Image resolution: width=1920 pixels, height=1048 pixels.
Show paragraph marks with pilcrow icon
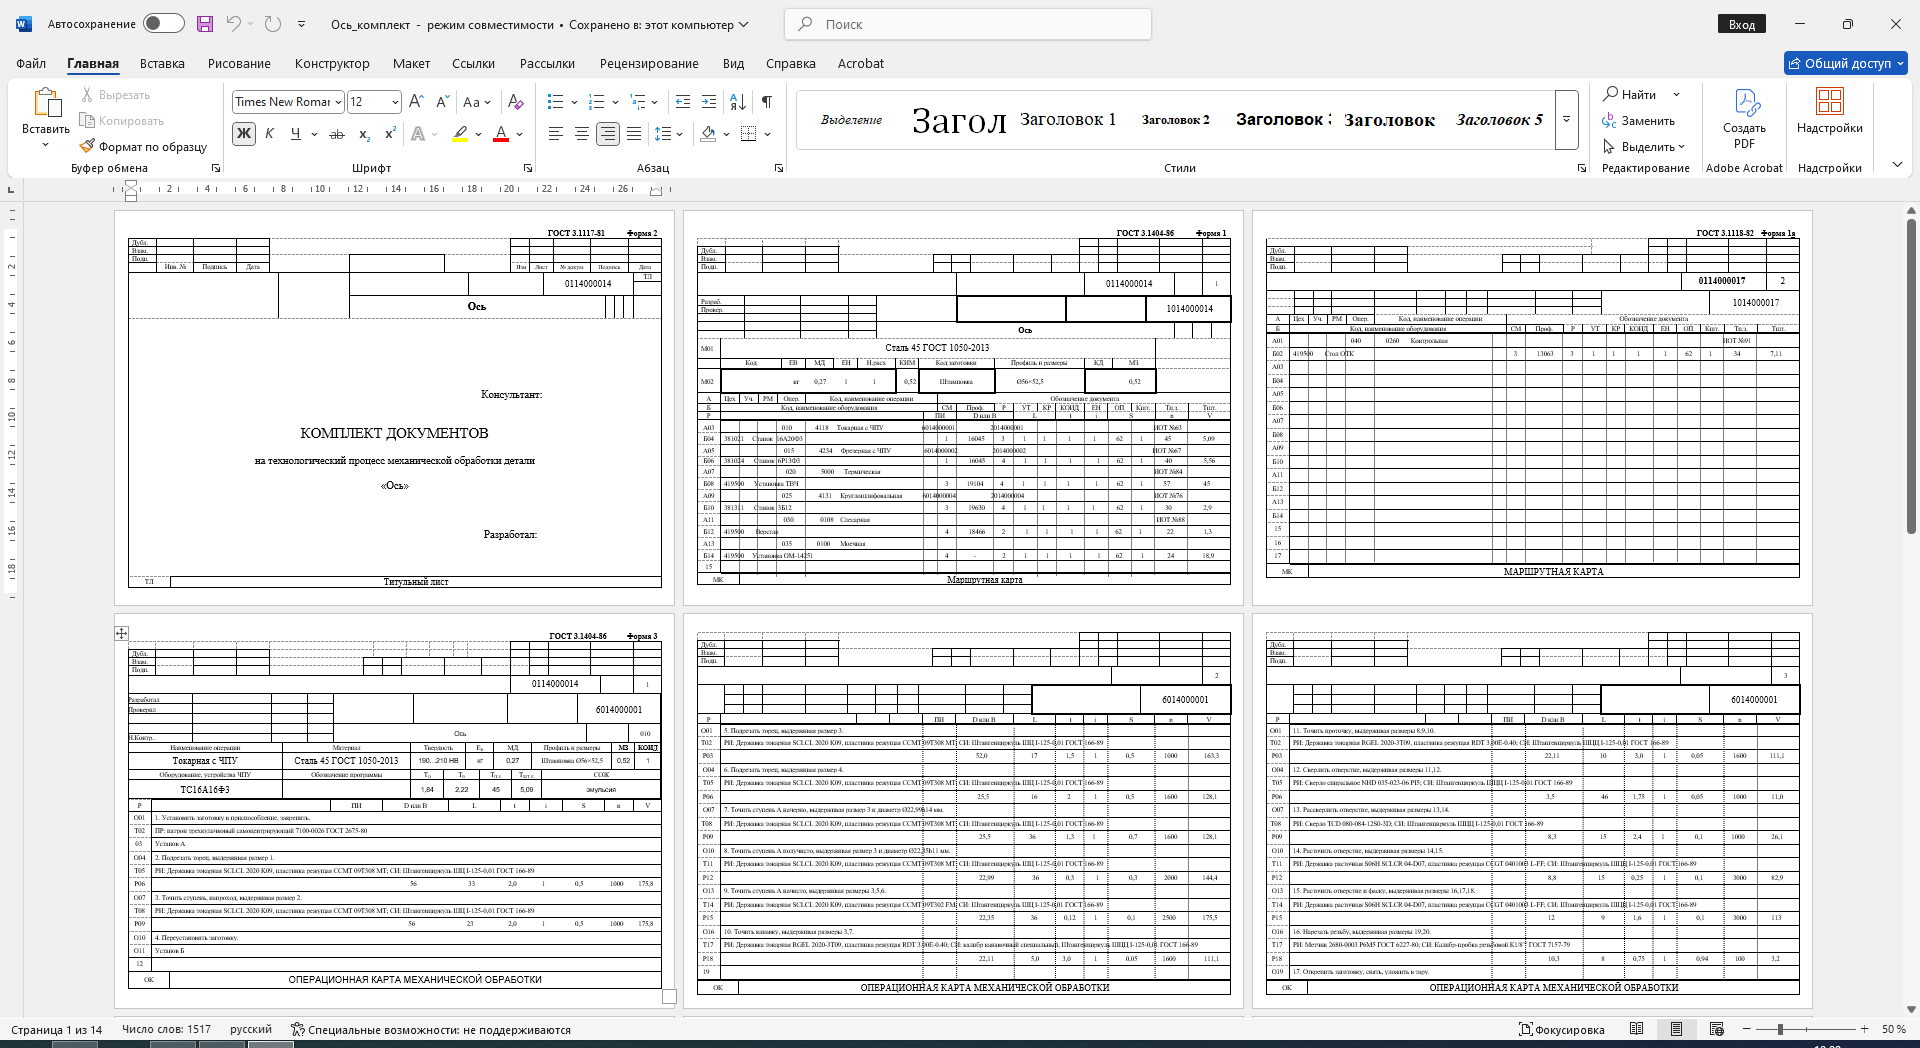tap(767, 102)
